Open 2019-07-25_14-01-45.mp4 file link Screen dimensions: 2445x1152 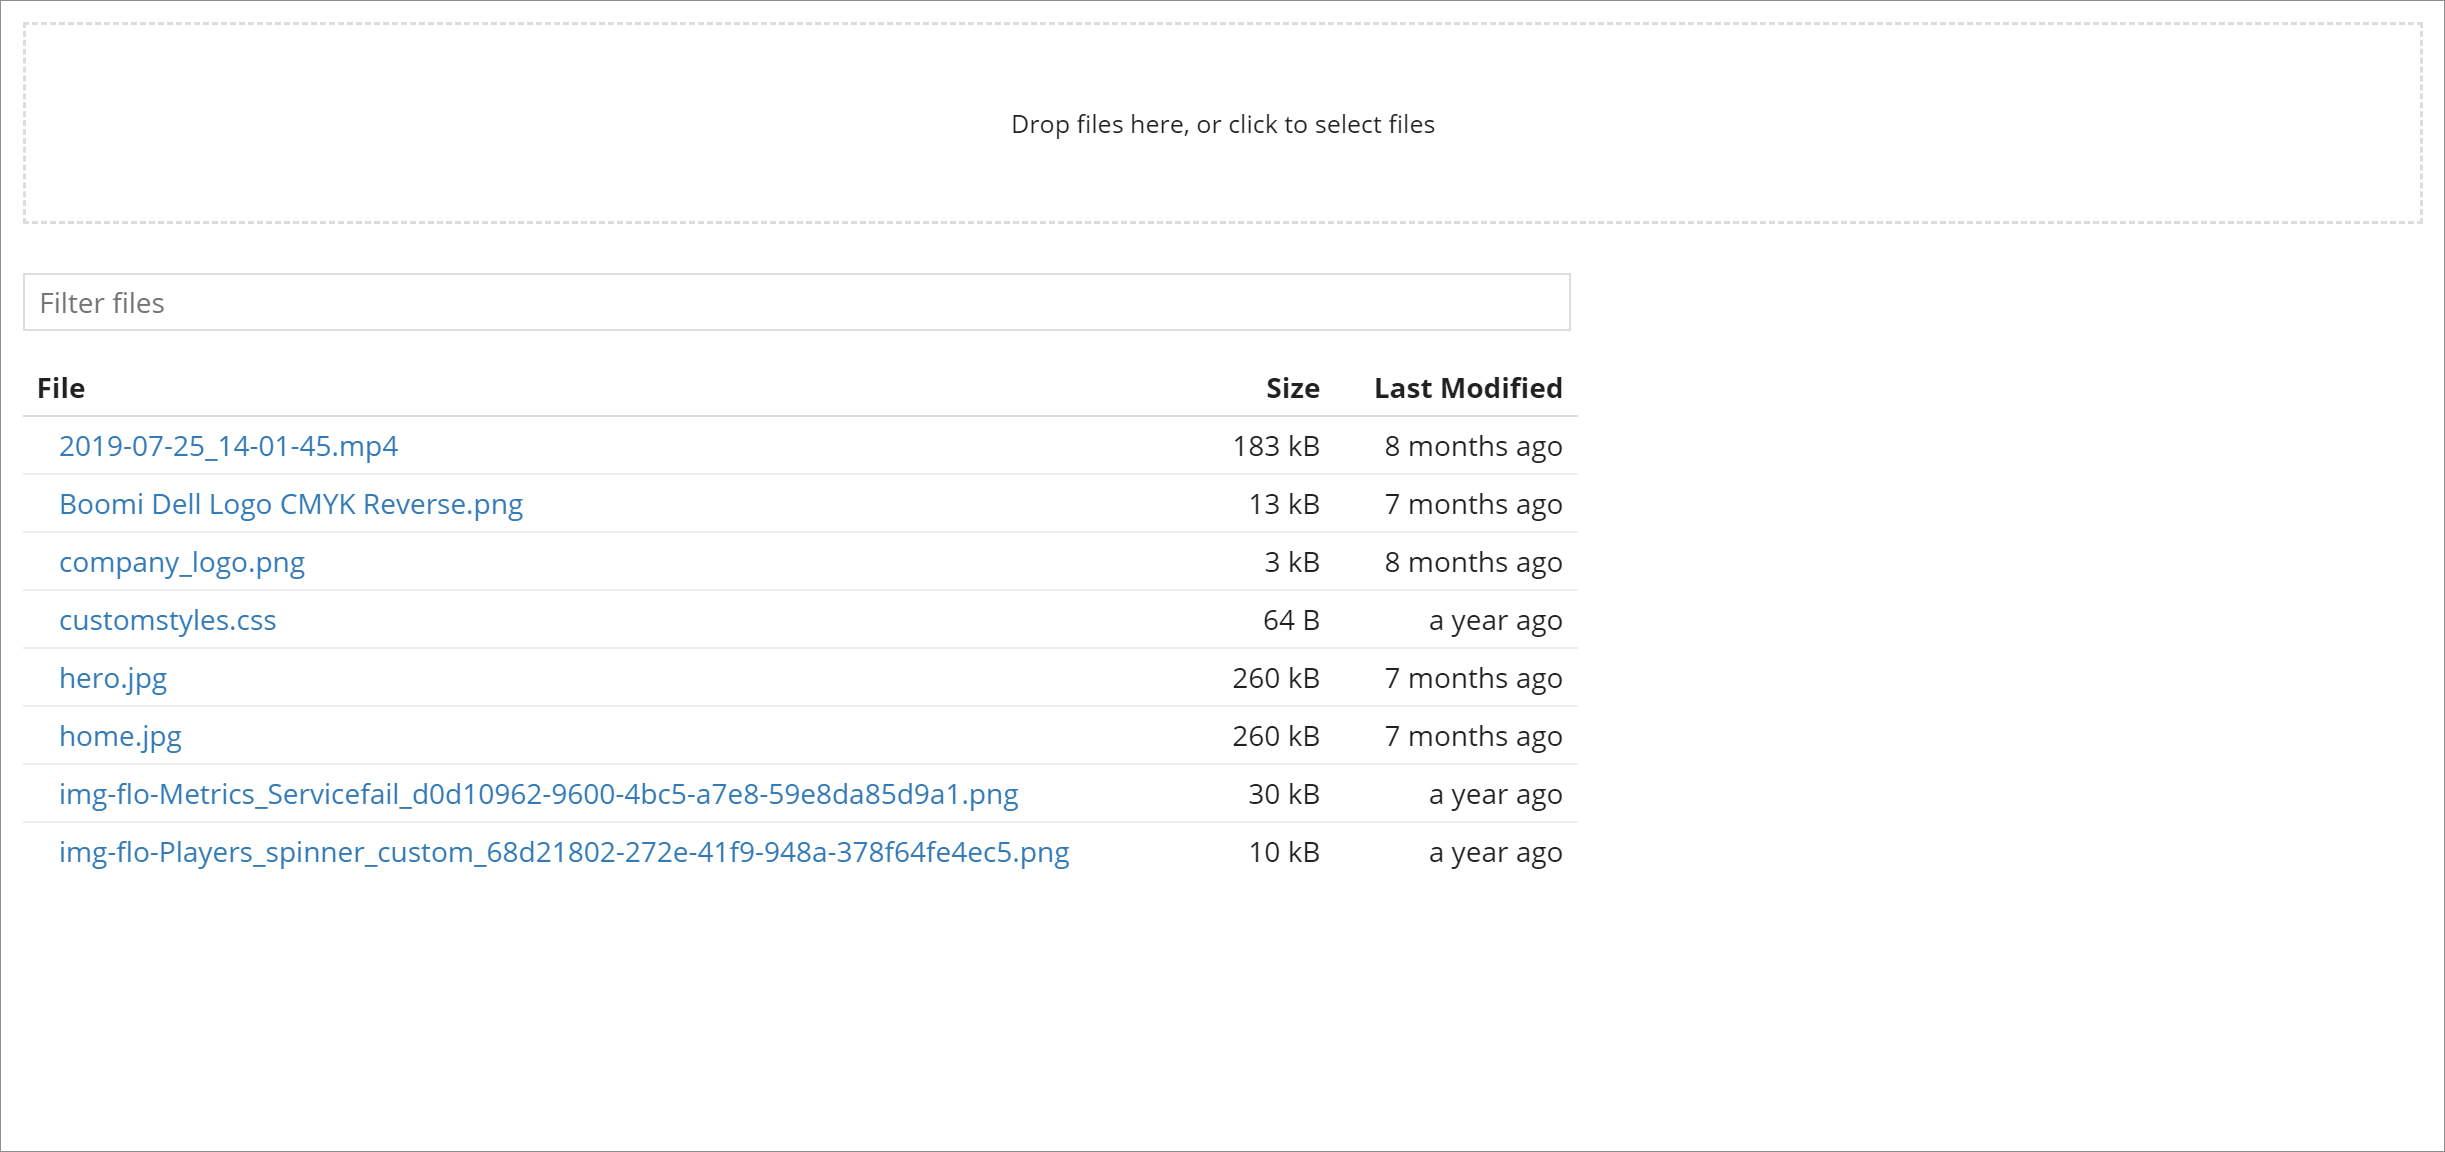(228, 447)
